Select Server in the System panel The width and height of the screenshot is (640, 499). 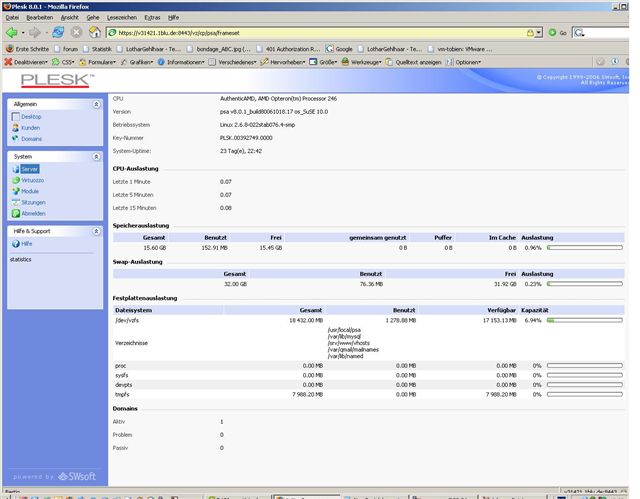pos(30,169)
